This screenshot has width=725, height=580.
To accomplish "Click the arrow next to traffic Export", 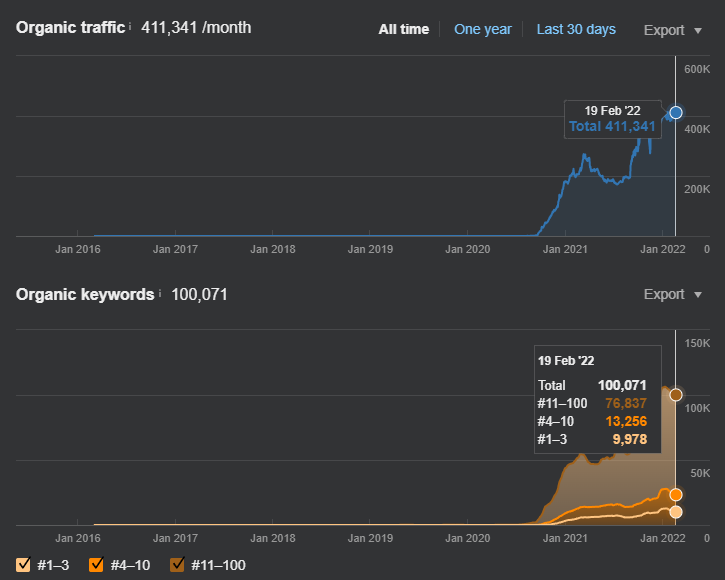I will click(698, 31).
